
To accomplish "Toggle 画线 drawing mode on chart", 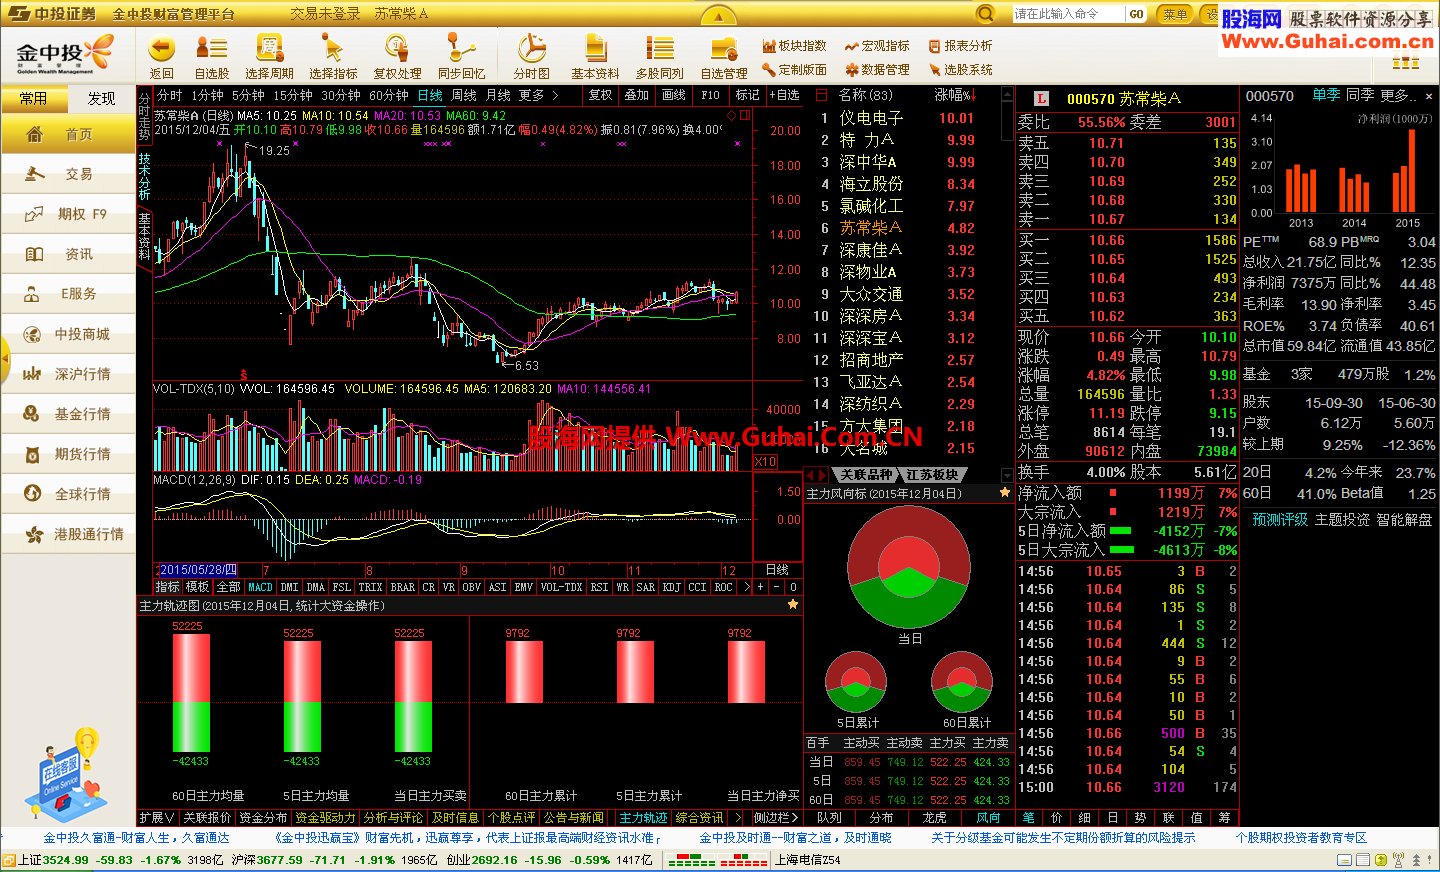I will point(674,95).
